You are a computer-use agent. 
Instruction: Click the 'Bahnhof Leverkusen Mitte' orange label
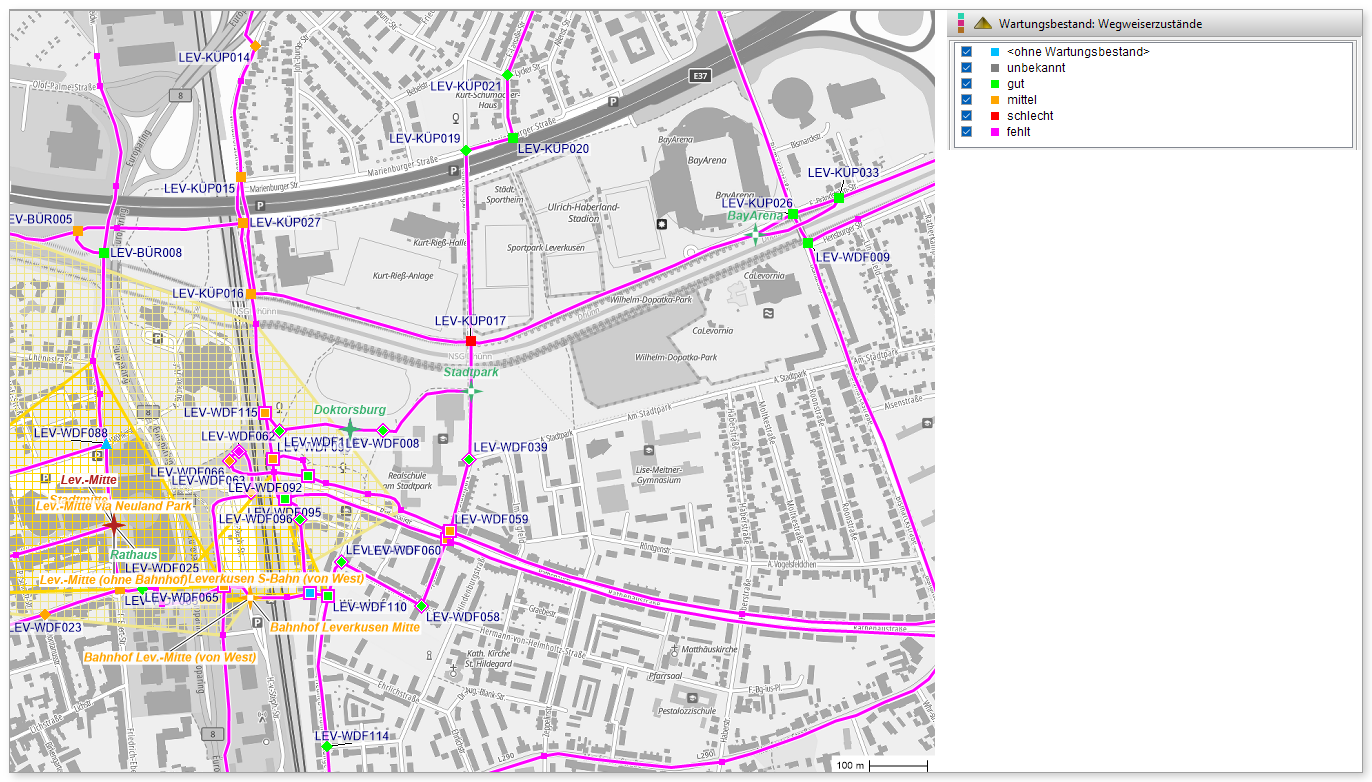click(x=345, y=628)
